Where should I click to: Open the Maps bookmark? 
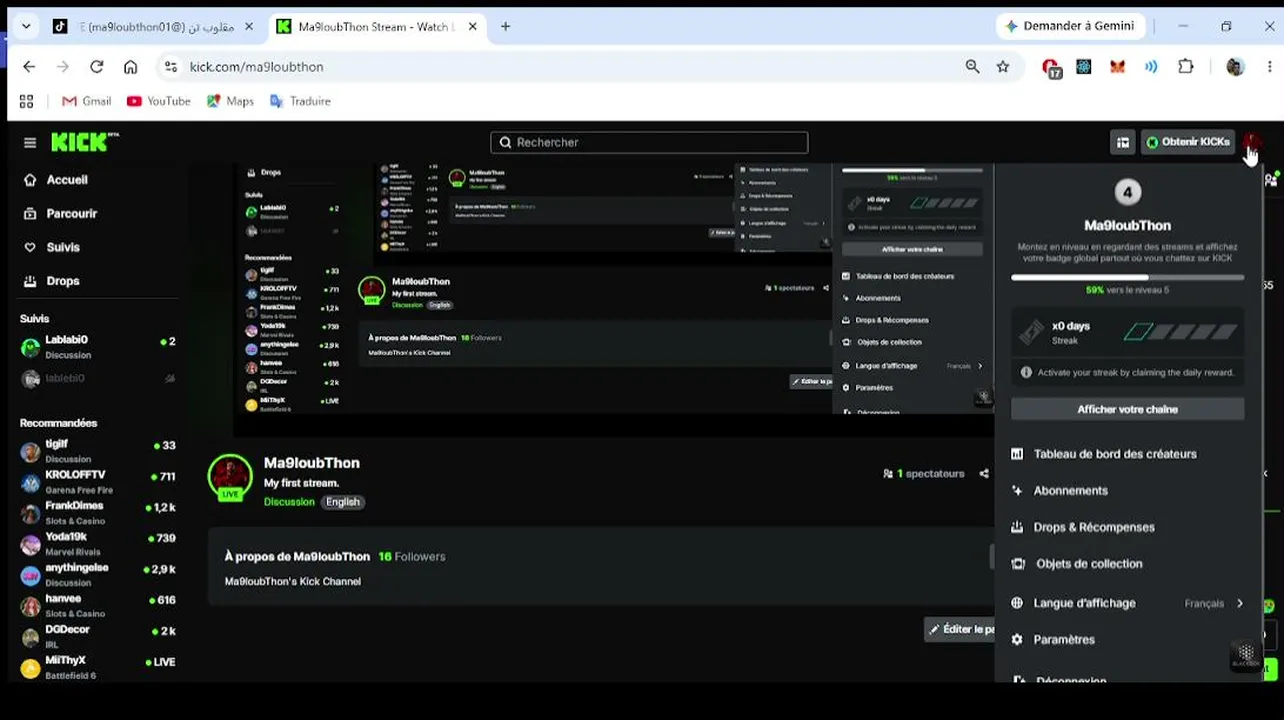230,101
